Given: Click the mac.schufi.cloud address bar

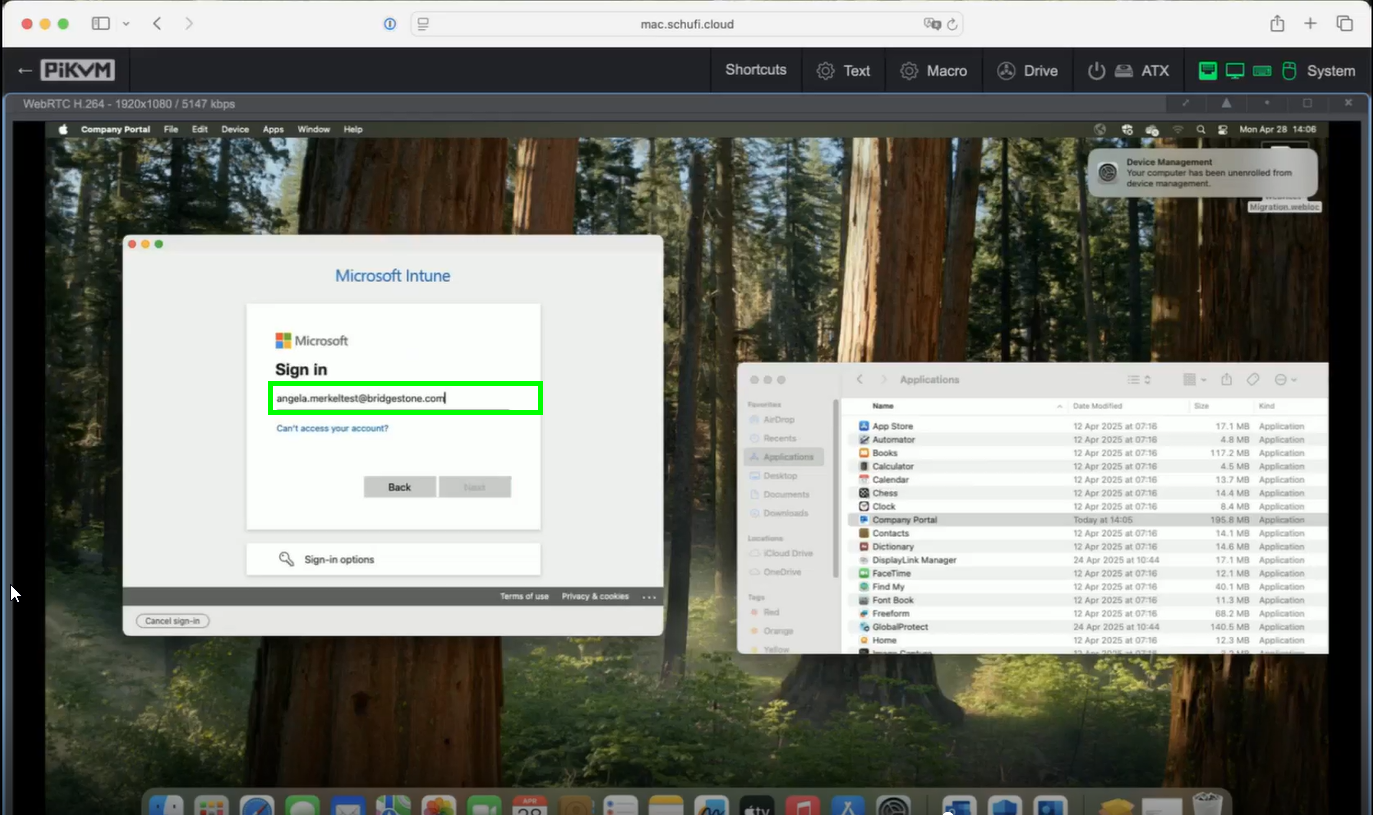Looking at the screenshot, I should click(686, 24).
